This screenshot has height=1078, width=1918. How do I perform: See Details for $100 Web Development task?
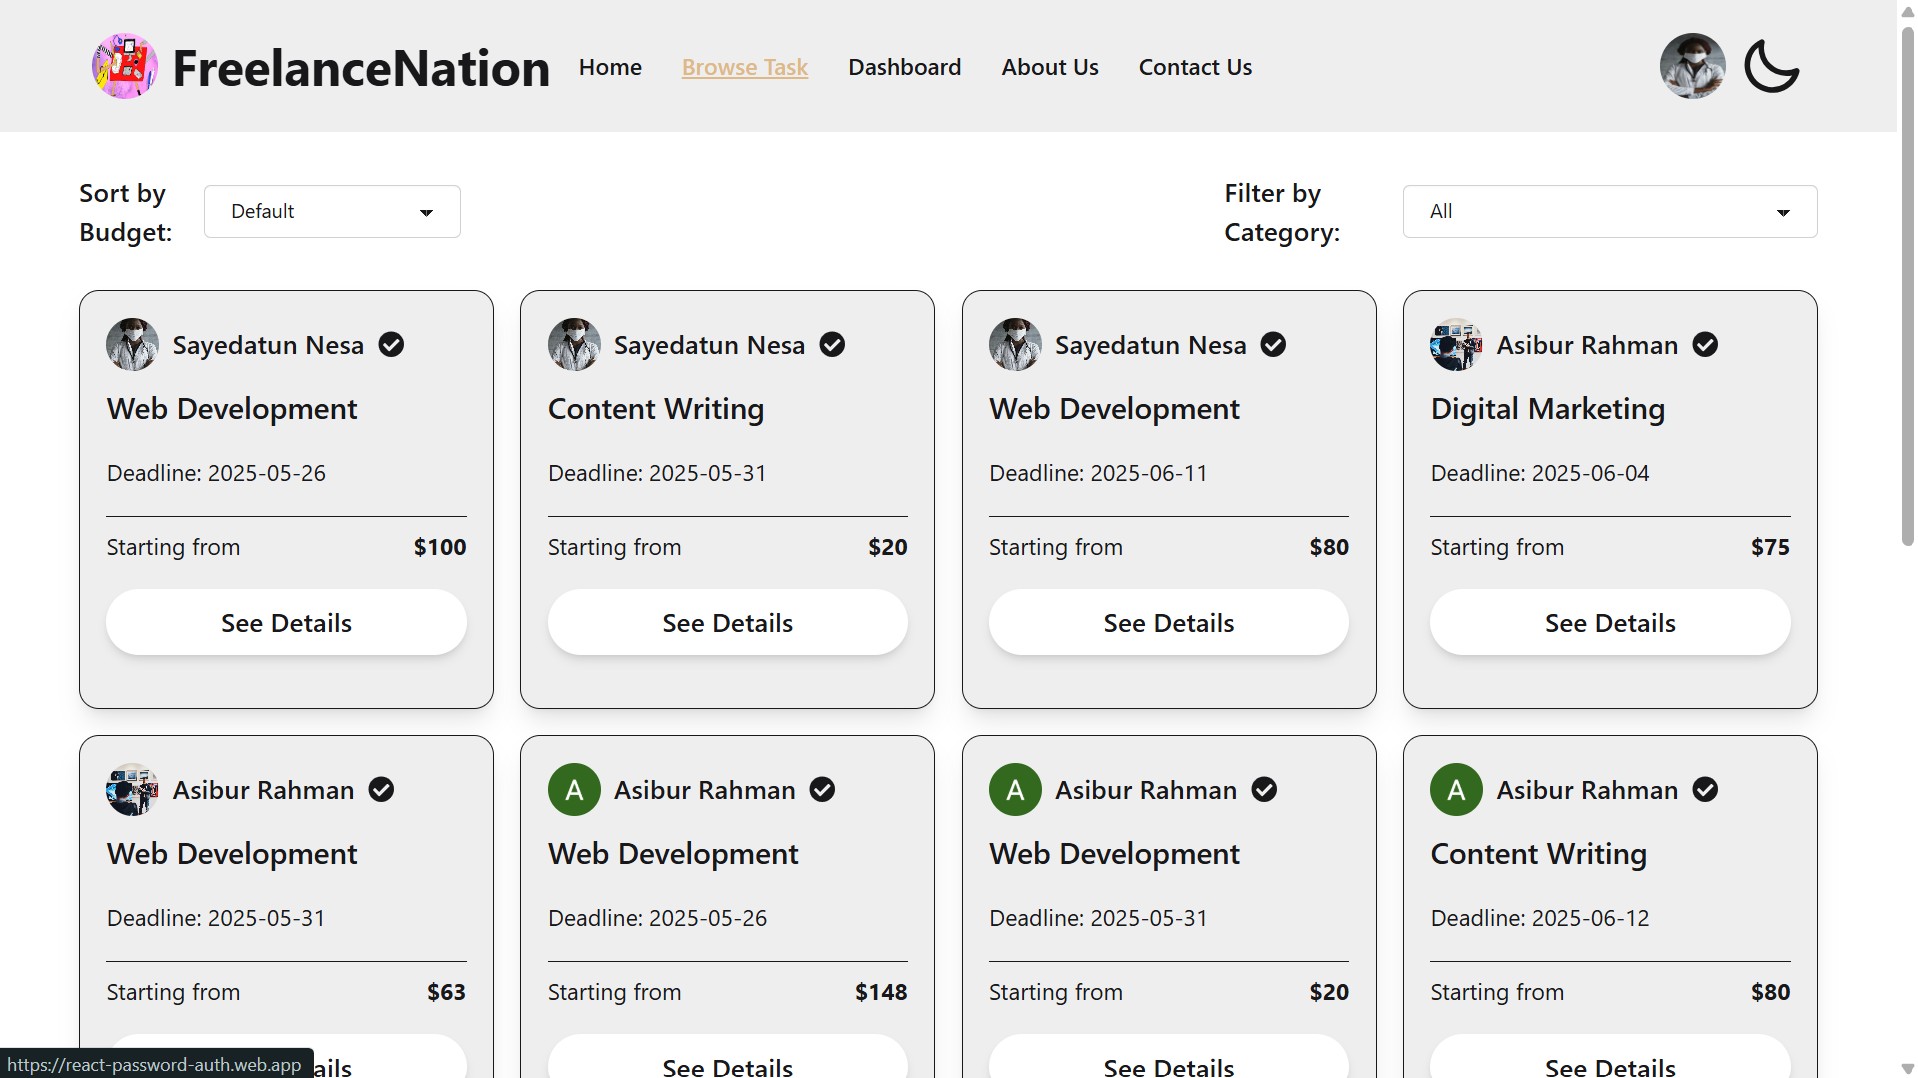pos(286,622)
